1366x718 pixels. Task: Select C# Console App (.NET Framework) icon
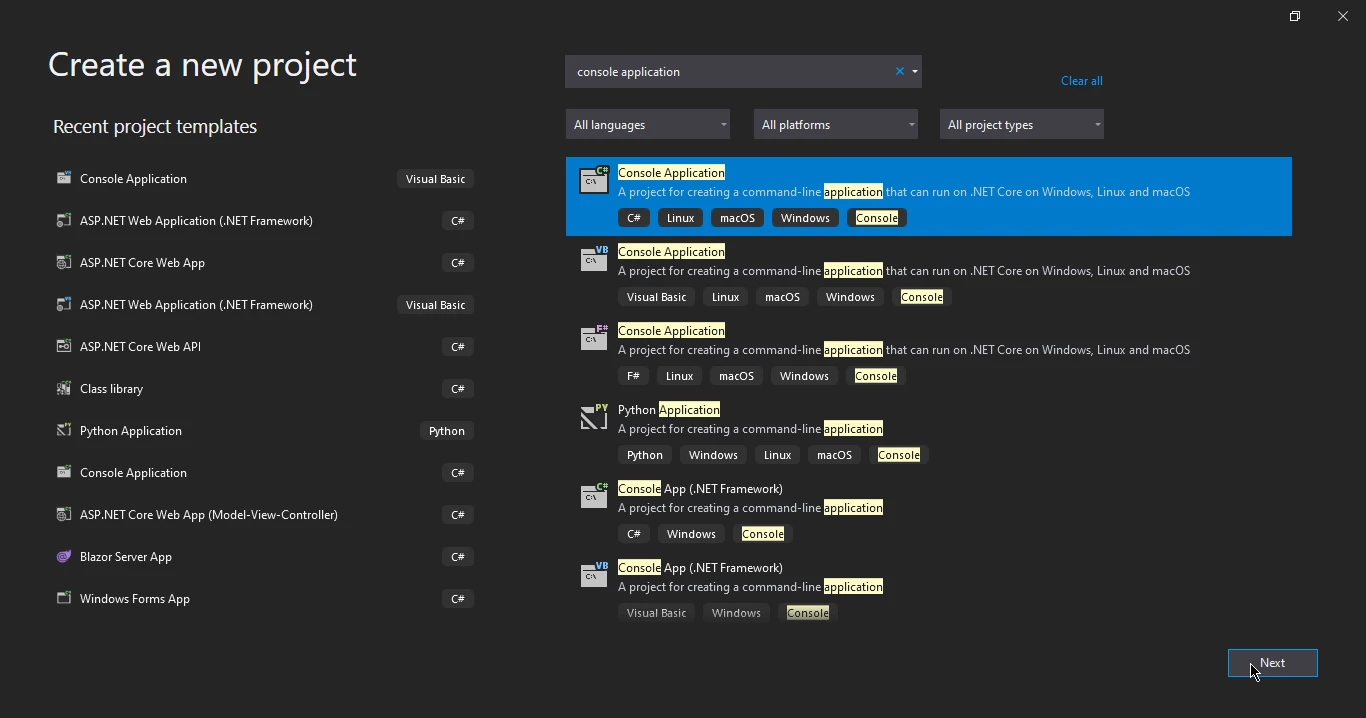click(594, 496)
